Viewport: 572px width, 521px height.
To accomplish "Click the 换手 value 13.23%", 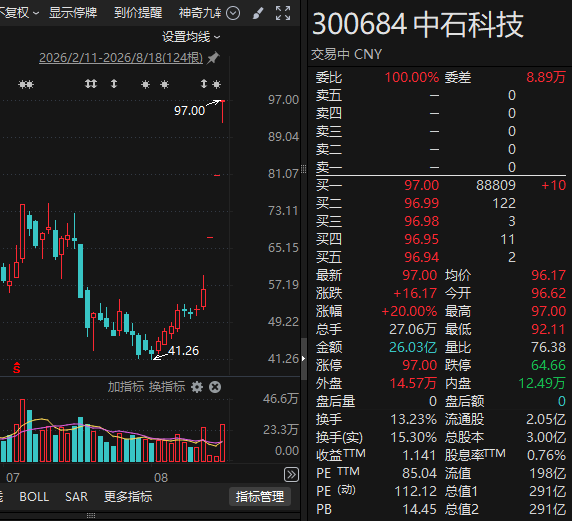I will pyautogui.click(x=414, y=419).
